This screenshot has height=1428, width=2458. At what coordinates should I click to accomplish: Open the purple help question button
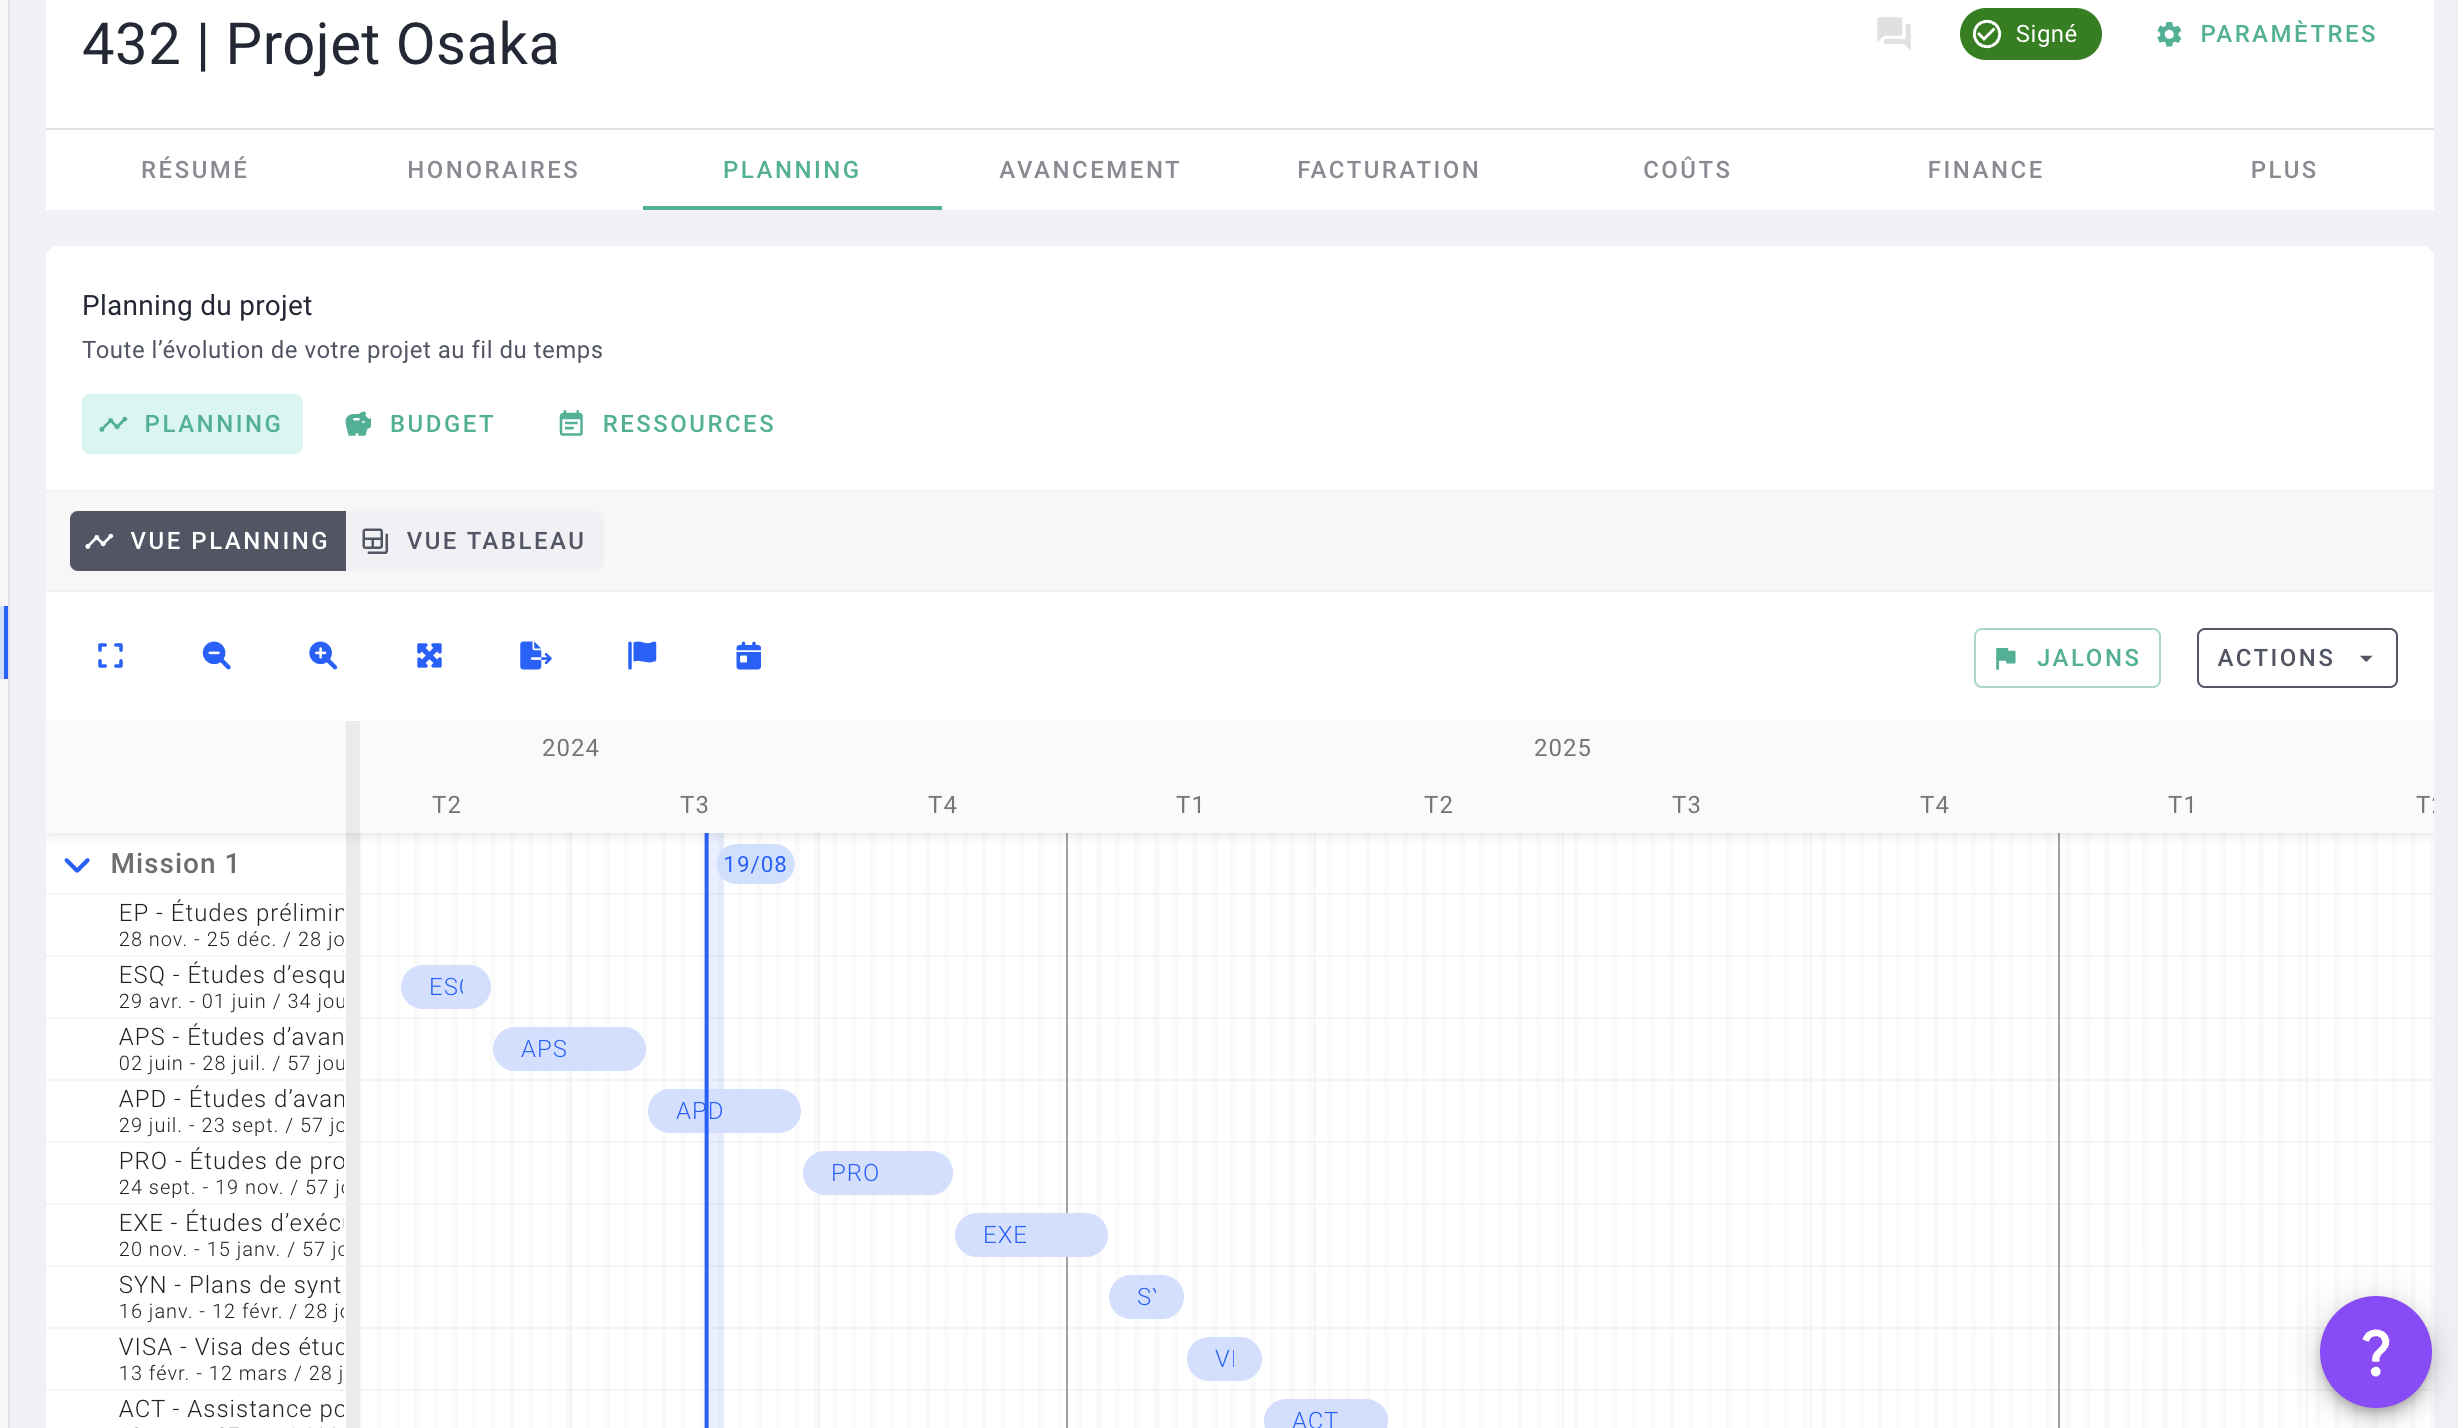[2376, 1352]
